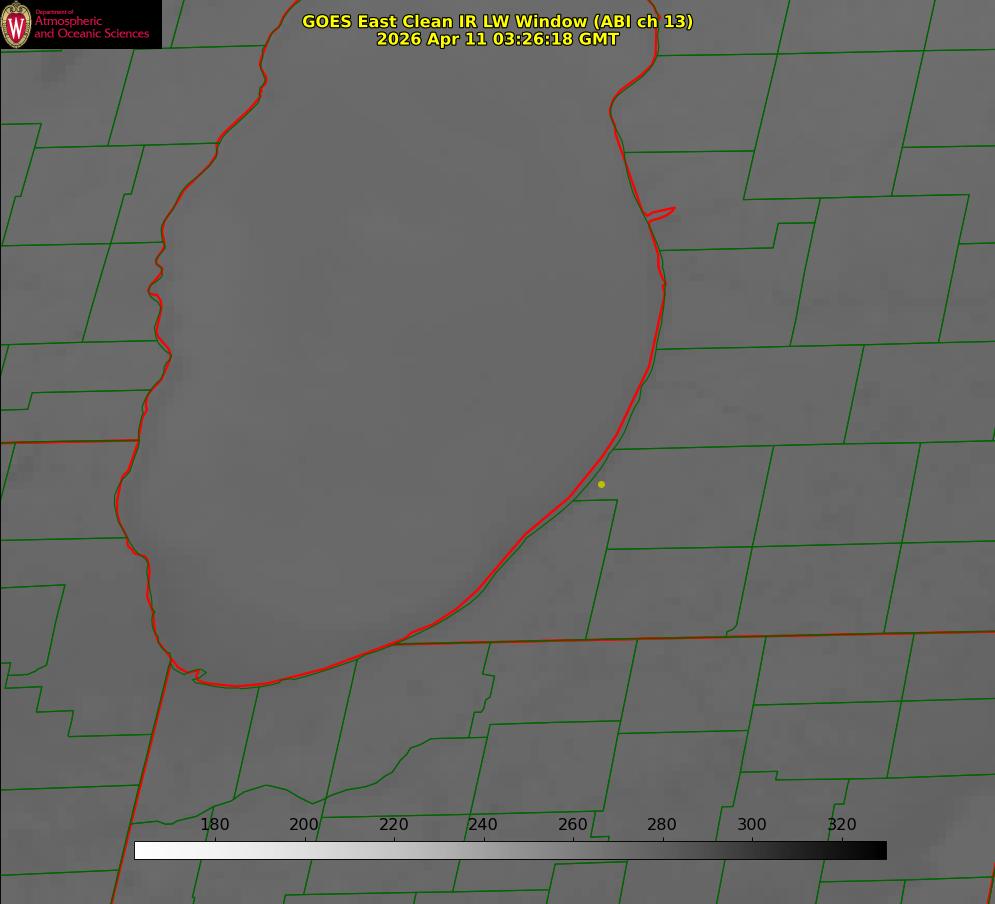Click the 320 colorbar tick label
The image size is (995, 904).
coord(842,824)
